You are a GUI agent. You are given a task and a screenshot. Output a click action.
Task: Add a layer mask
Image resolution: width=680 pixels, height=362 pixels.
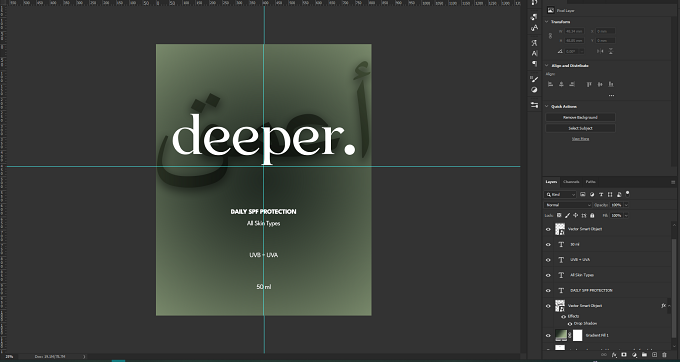coord(624,355)
